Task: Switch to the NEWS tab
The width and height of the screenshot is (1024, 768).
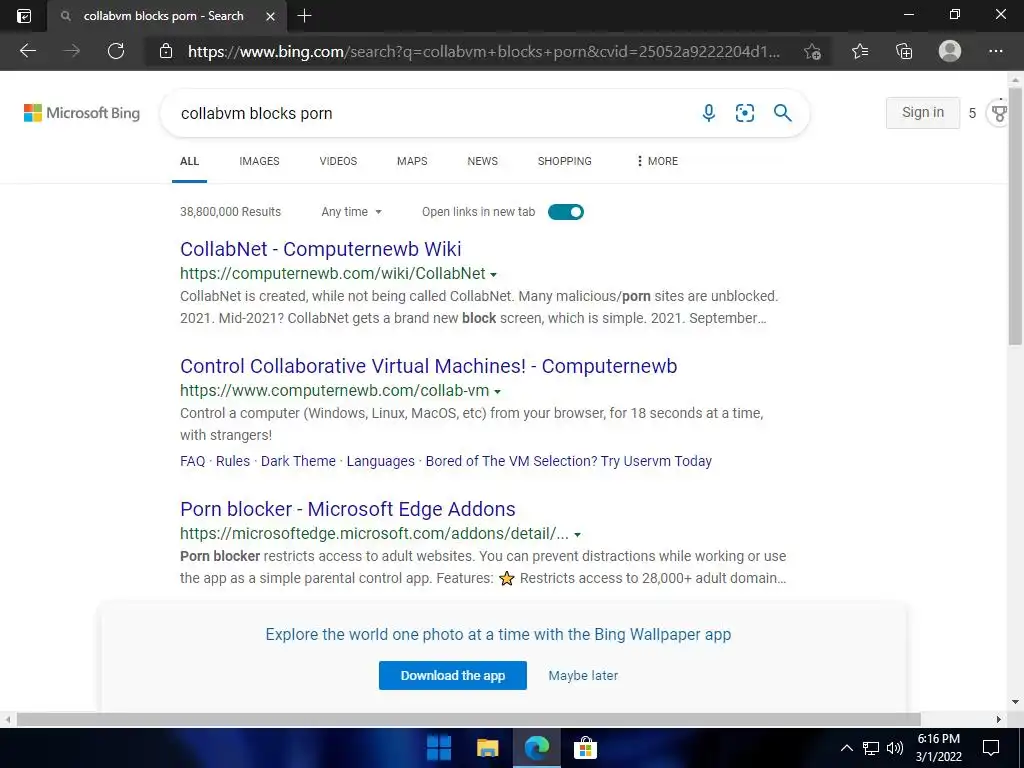Action: pyautogui.click(x=483, y=161)
